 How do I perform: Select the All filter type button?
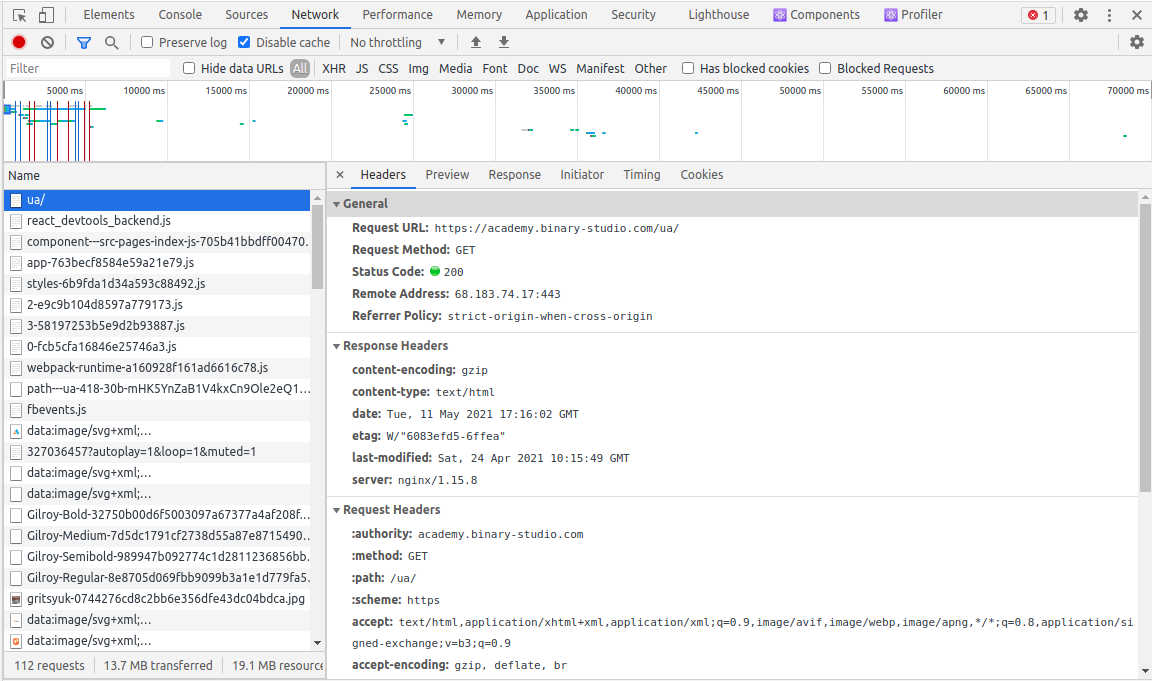(x=300, y=68)
